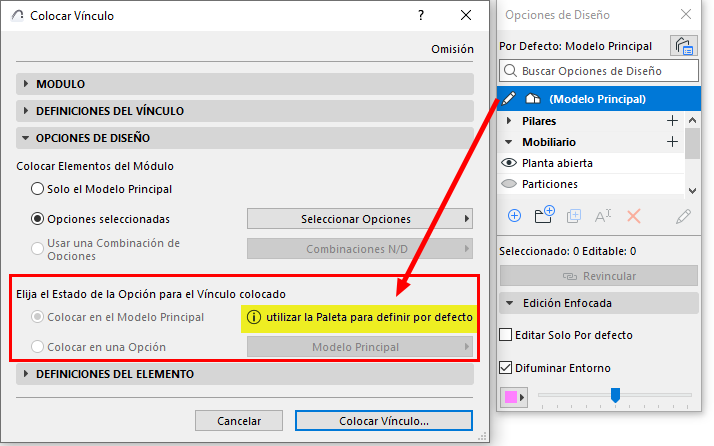
Task: Select Usar una Combinación de Opciones radio
Action: click(37, 249)
